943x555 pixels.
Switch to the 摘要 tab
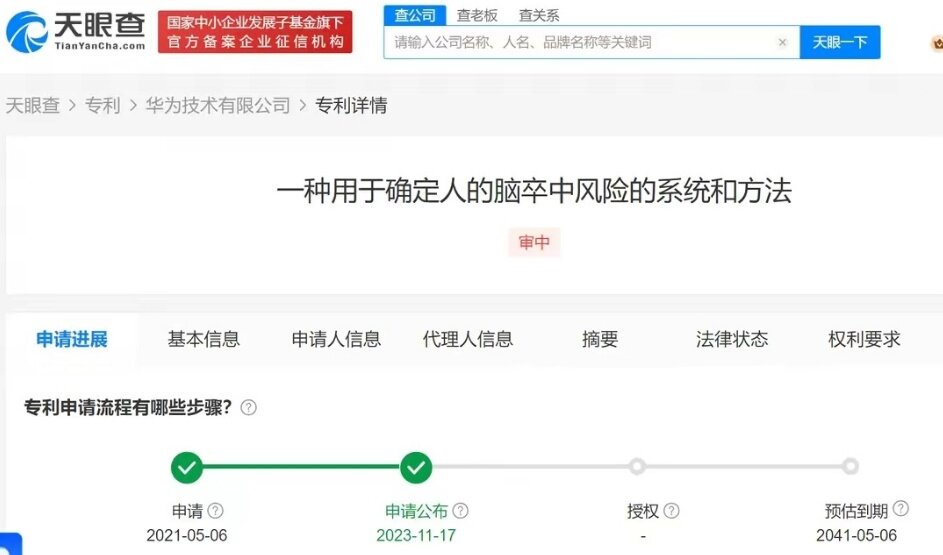pyautogui.click(x=600, y=339)
